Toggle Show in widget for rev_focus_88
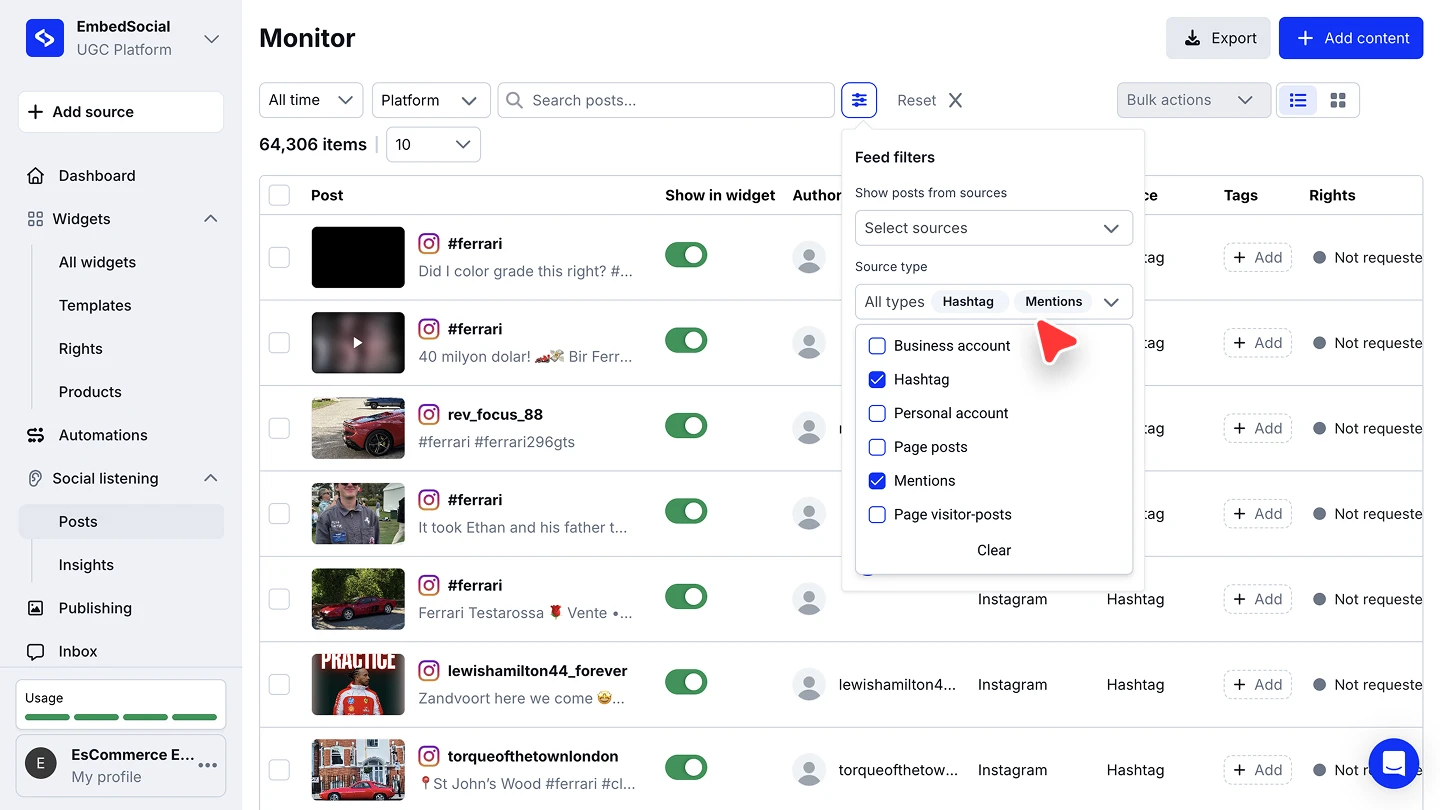 tap(686, 426)
